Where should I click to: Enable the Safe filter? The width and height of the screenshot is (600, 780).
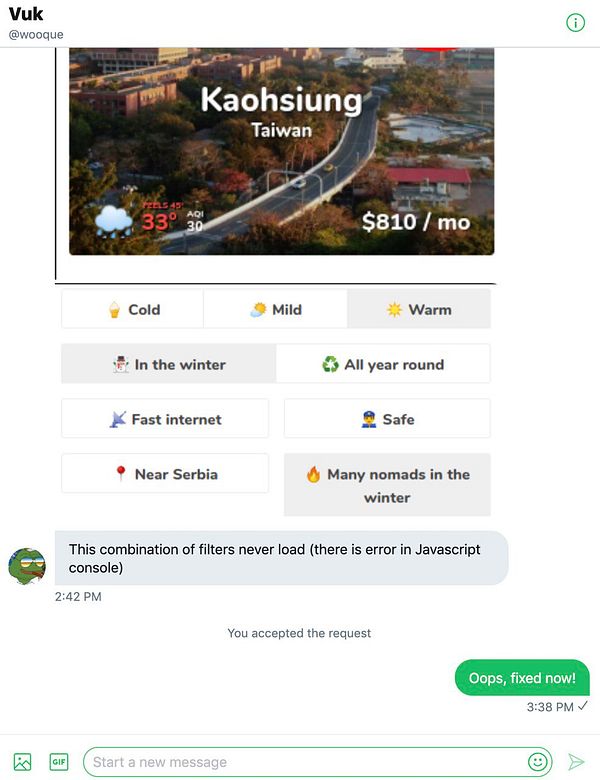pyautogui.click(x=387, y=419)
